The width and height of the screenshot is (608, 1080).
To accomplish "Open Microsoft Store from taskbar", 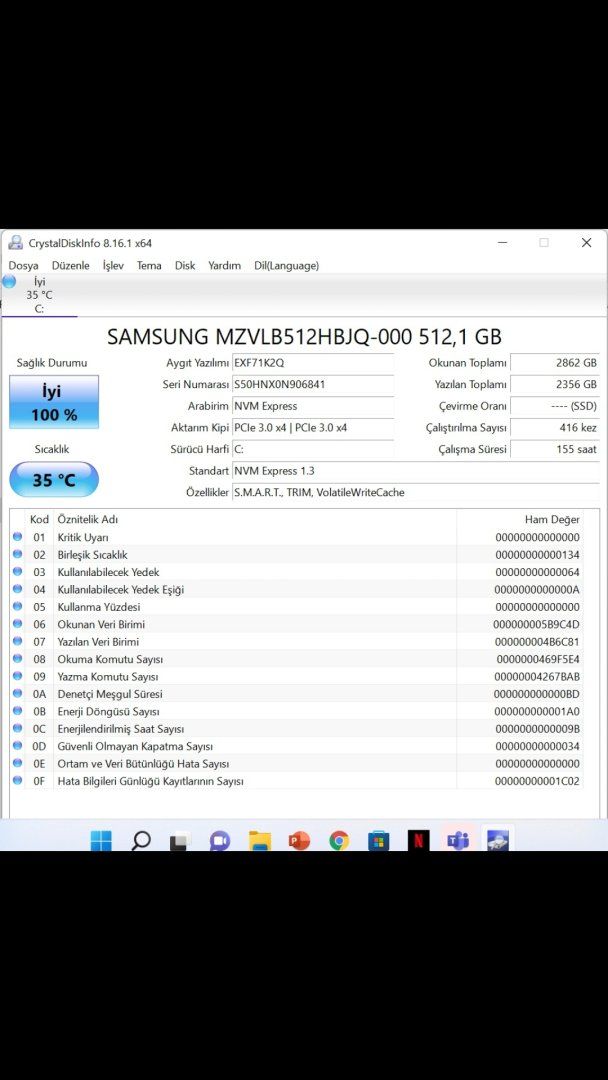I will (378, 840).
